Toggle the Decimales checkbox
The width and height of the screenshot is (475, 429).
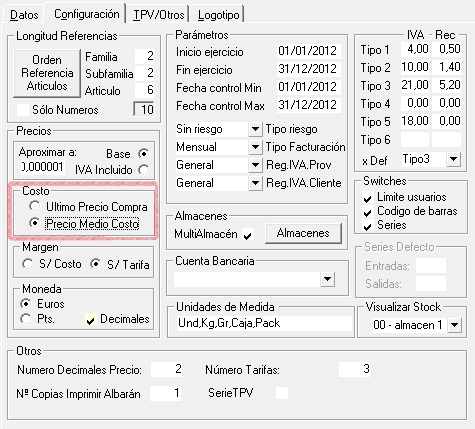(x=90, y=320)
